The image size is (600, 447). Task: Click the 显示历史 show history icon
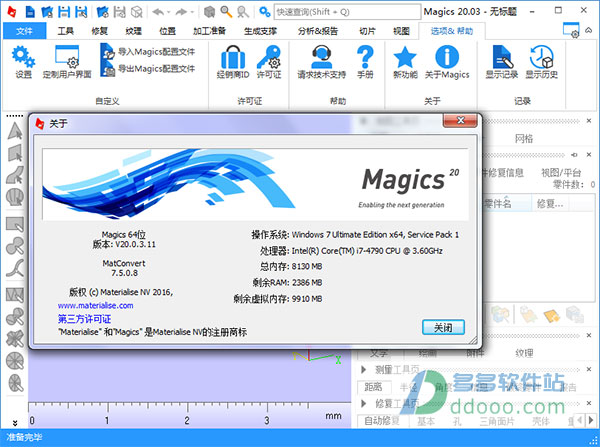tap(541, 62)
